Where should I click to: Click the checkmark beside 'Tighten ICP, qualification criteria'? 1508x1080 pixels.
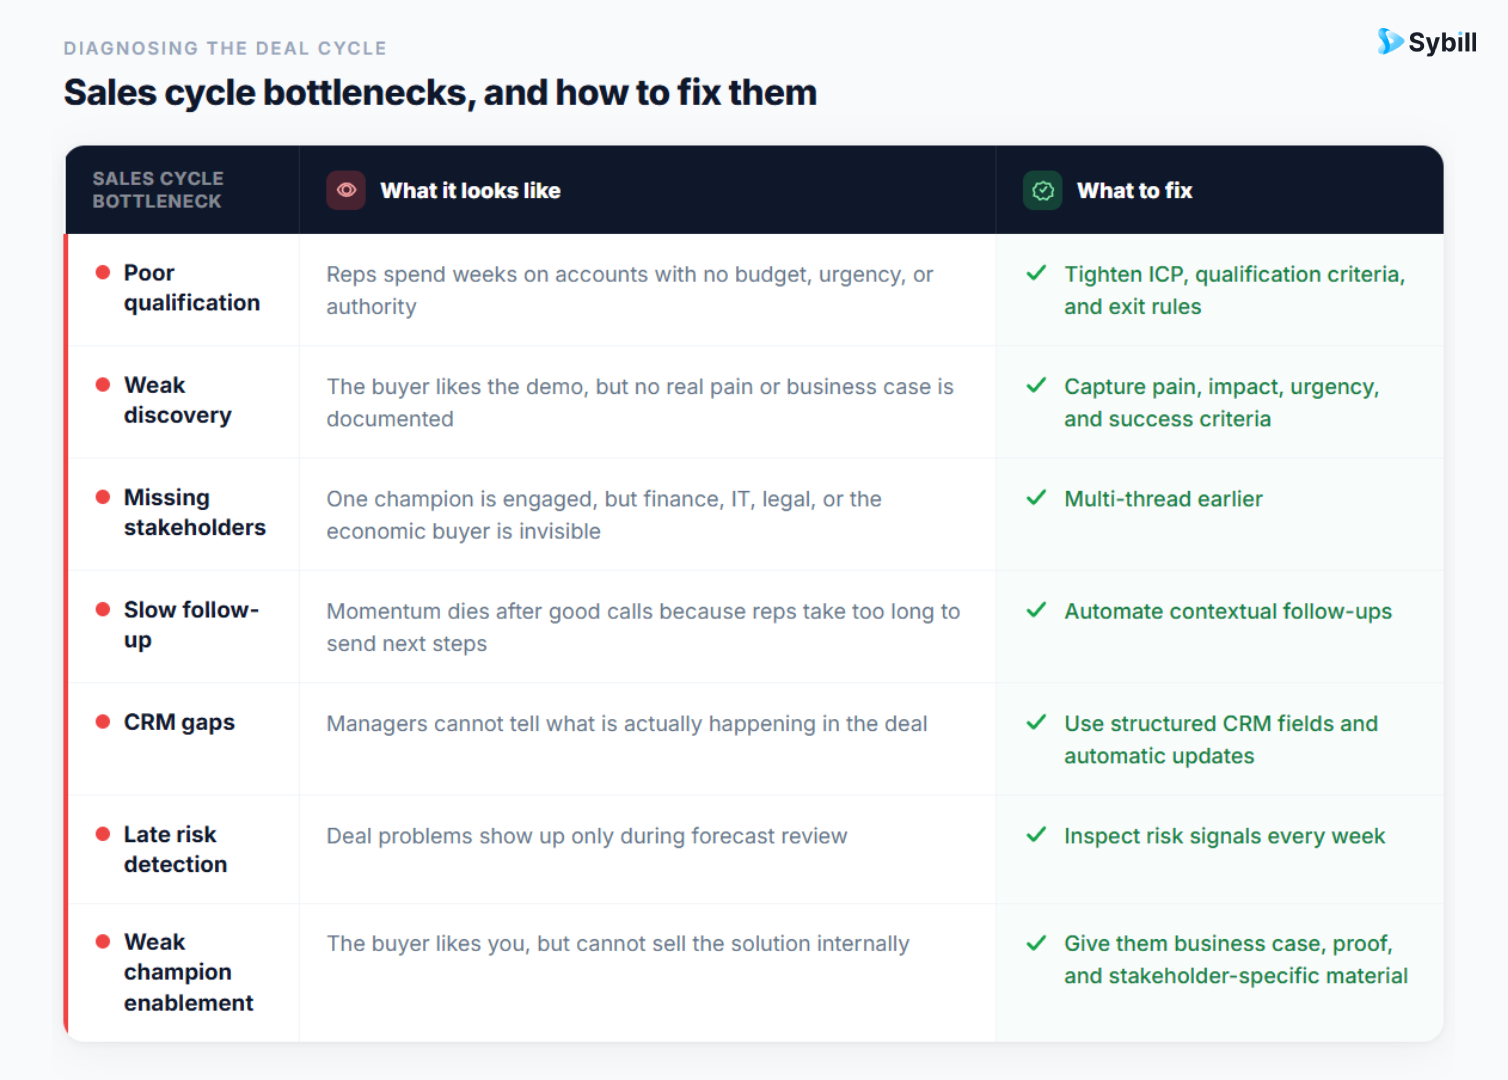point(1037,273)
